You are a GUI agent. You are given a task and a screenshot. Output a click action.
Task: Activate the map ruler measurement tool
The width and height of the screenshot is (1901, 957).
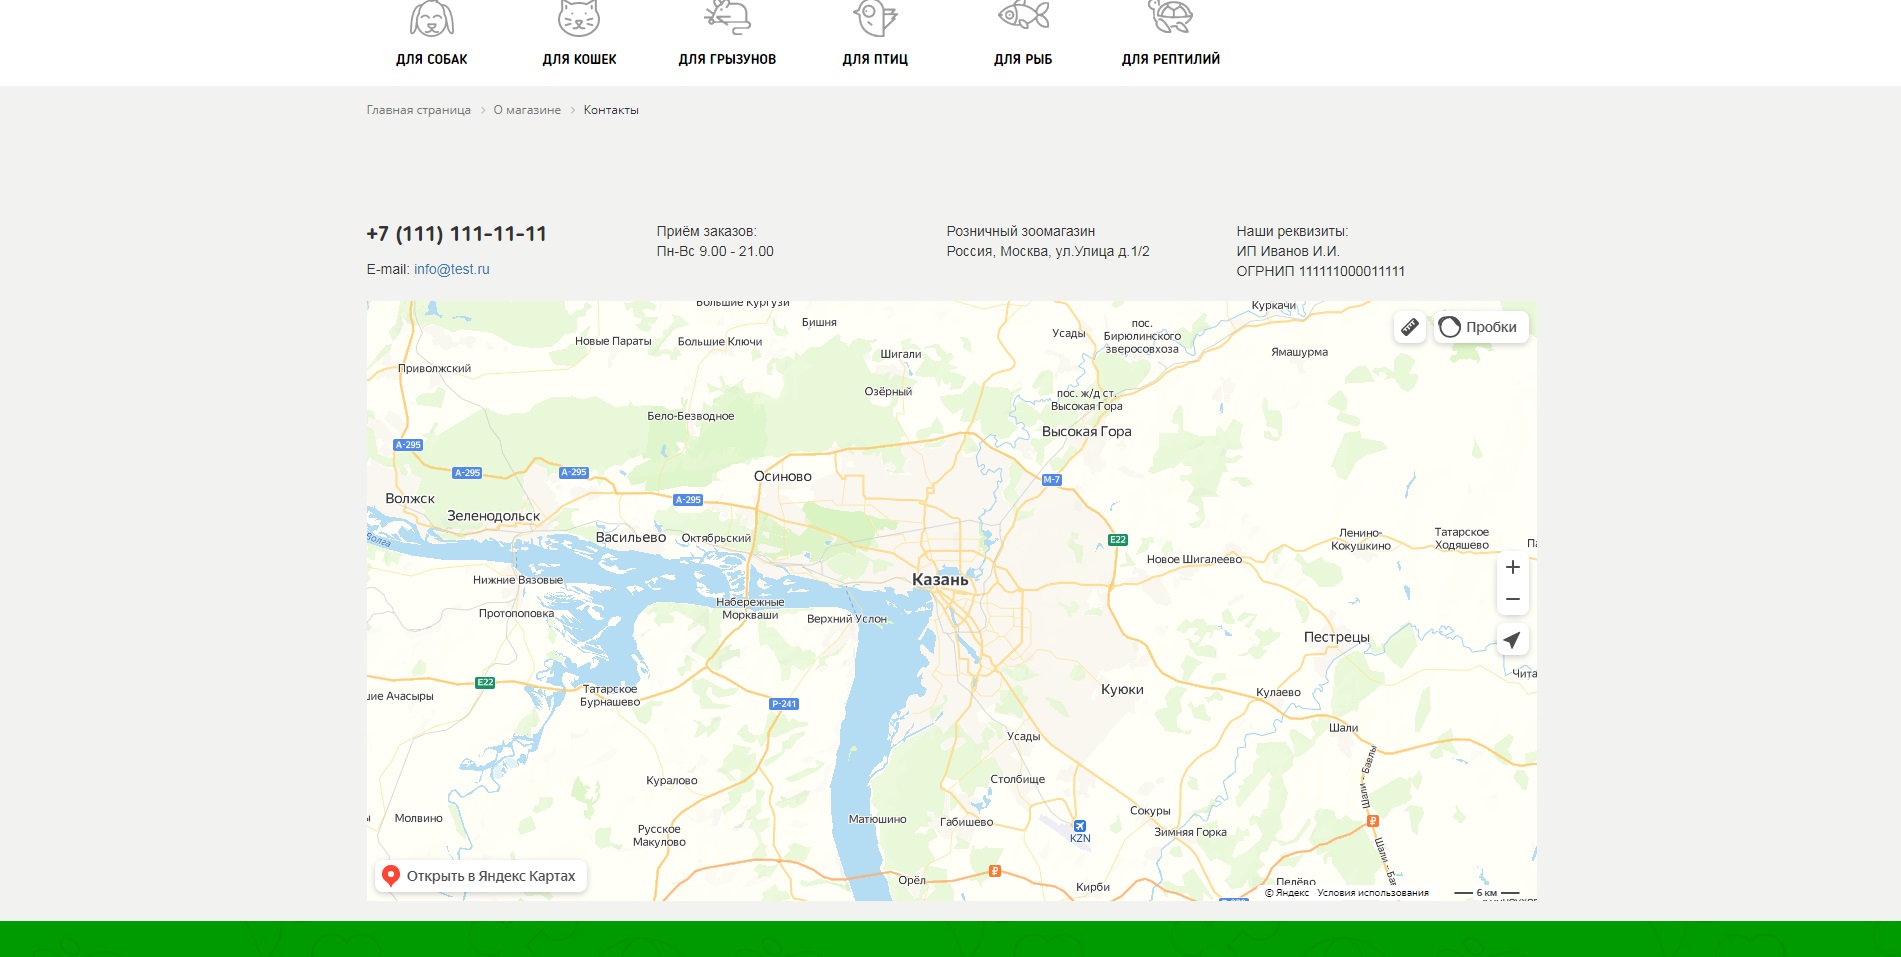coord(1409,327)
